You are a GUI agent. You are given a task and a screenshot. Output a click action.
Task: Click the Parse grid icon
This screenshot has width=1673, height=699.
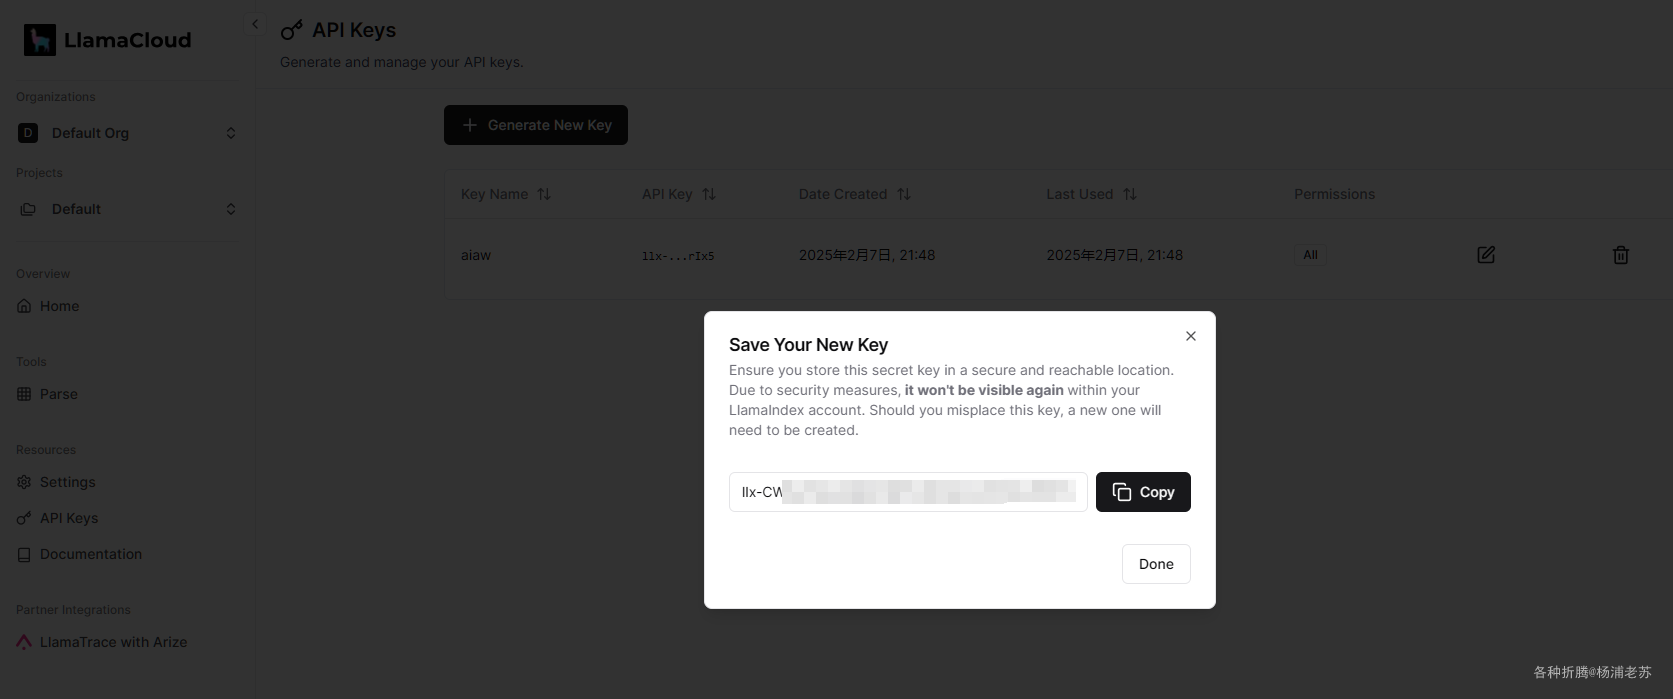24,394
